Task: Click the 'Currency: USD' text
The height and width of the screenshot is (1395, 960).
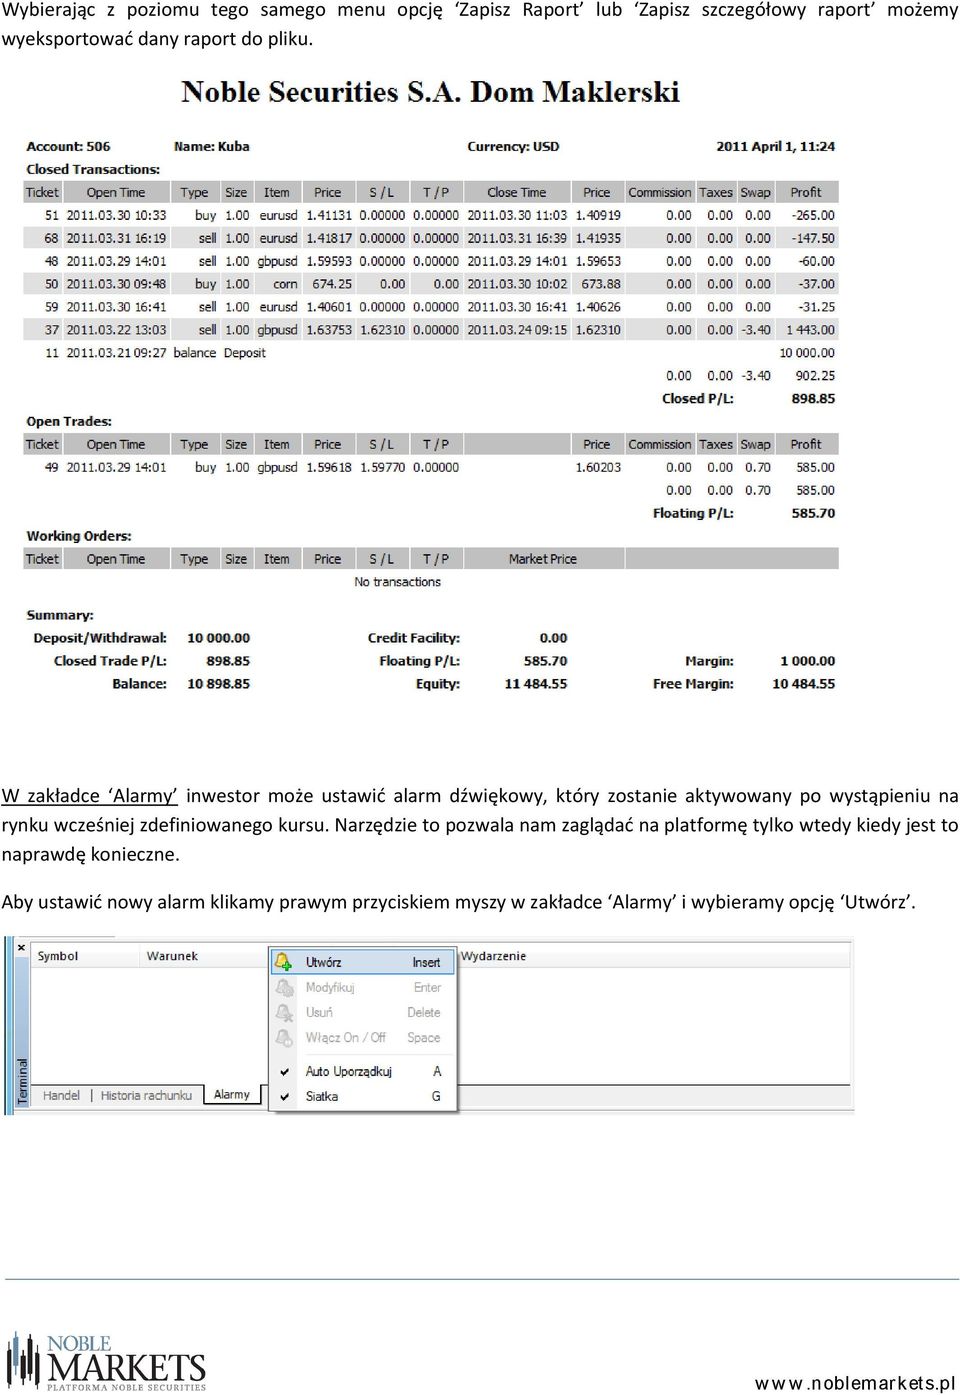Action: pyautogui.click(x=513, y=146)
